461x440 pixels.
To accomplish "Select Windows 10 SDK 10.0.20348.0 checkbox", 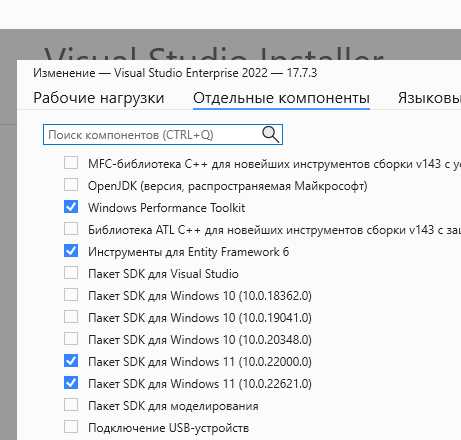I will [x=71, y=339].
